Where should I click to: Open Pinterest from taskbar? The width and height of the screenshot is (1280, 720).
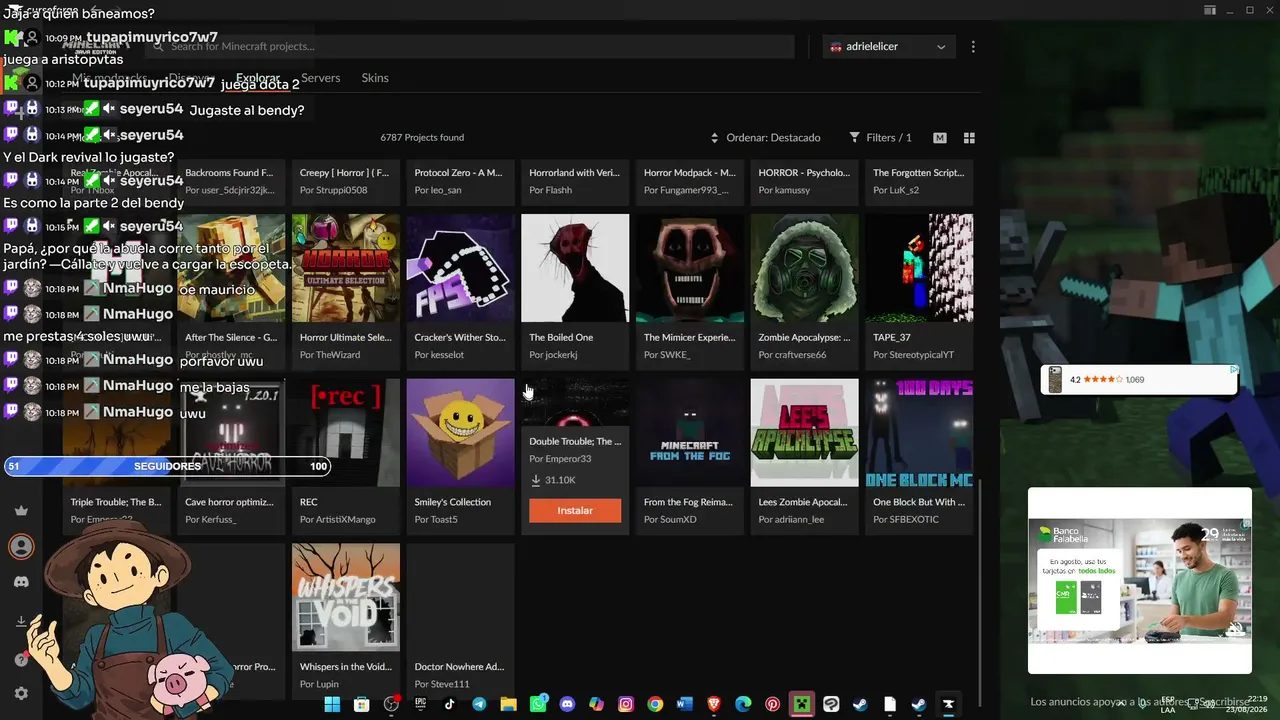pos(773,705)
